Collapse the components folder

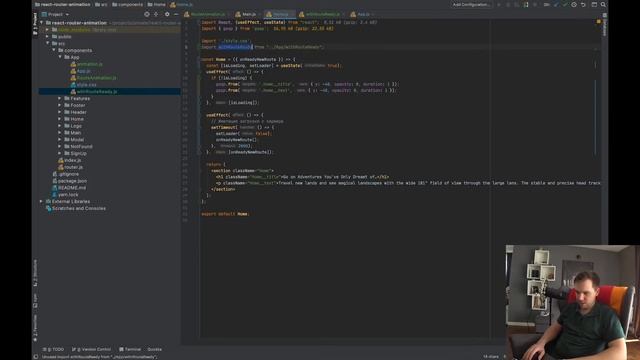pyautogui.click(x=53, y=50)
